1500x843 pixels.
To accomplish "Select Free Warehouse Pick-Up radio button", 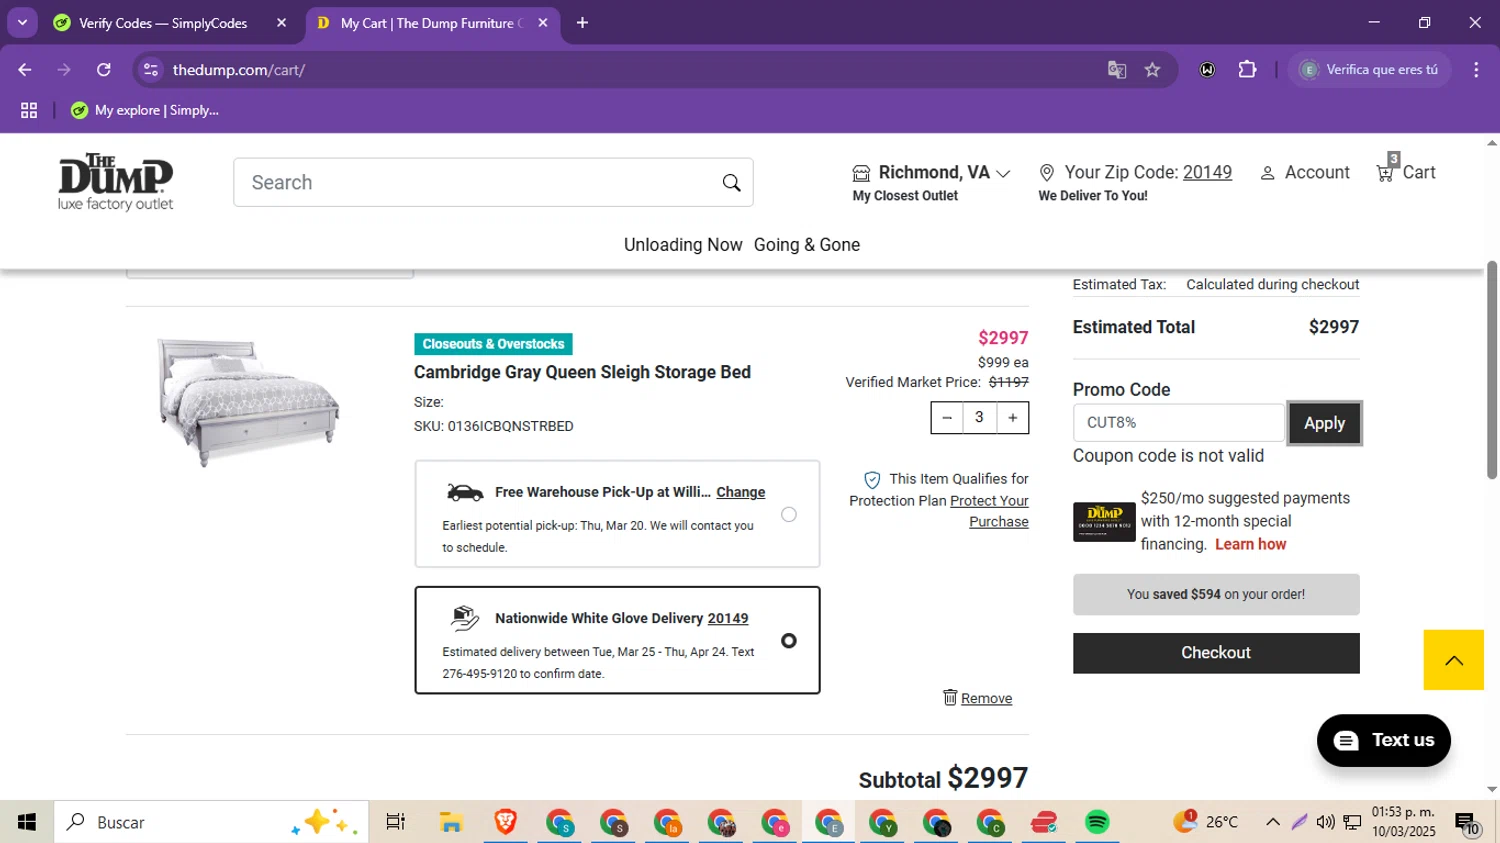I will [789, 514].
